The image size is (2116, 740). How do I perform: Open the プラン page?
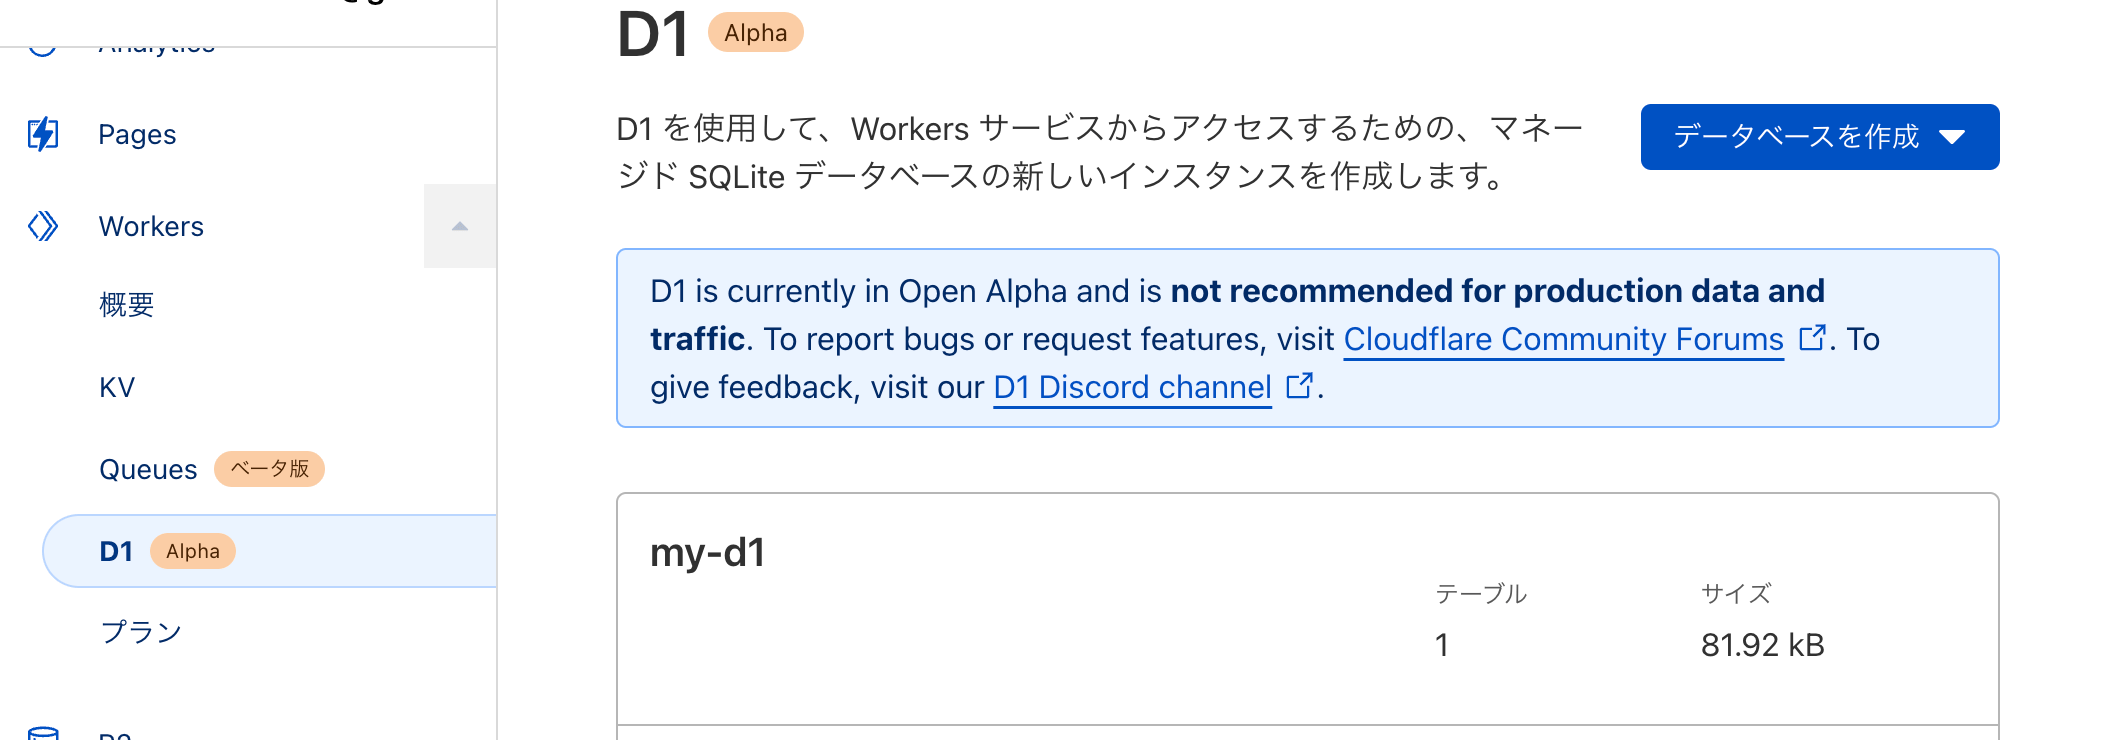(141, 631)
